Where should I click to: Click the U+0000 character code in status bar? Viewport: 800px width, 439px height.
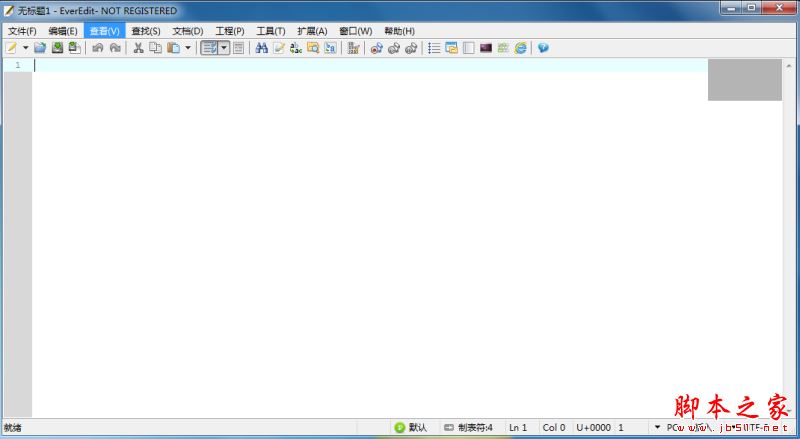[593, 428]
